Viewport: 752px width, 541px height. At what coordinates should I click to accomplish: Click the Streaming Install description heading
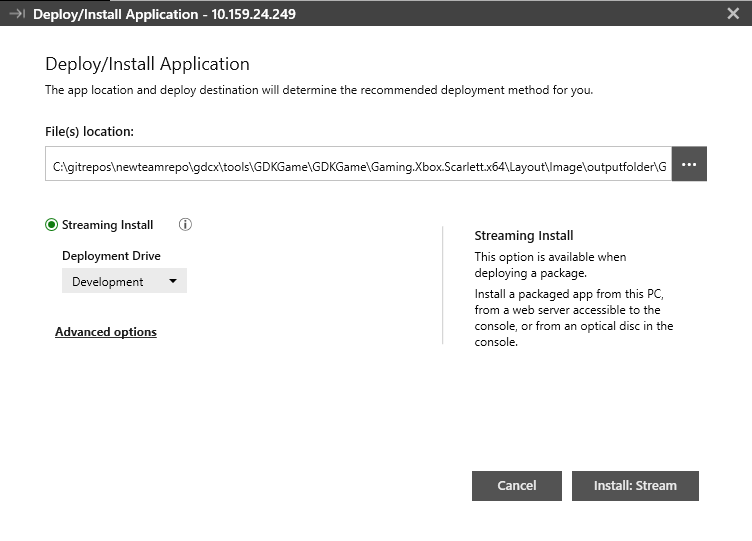(x=524, y=235)
